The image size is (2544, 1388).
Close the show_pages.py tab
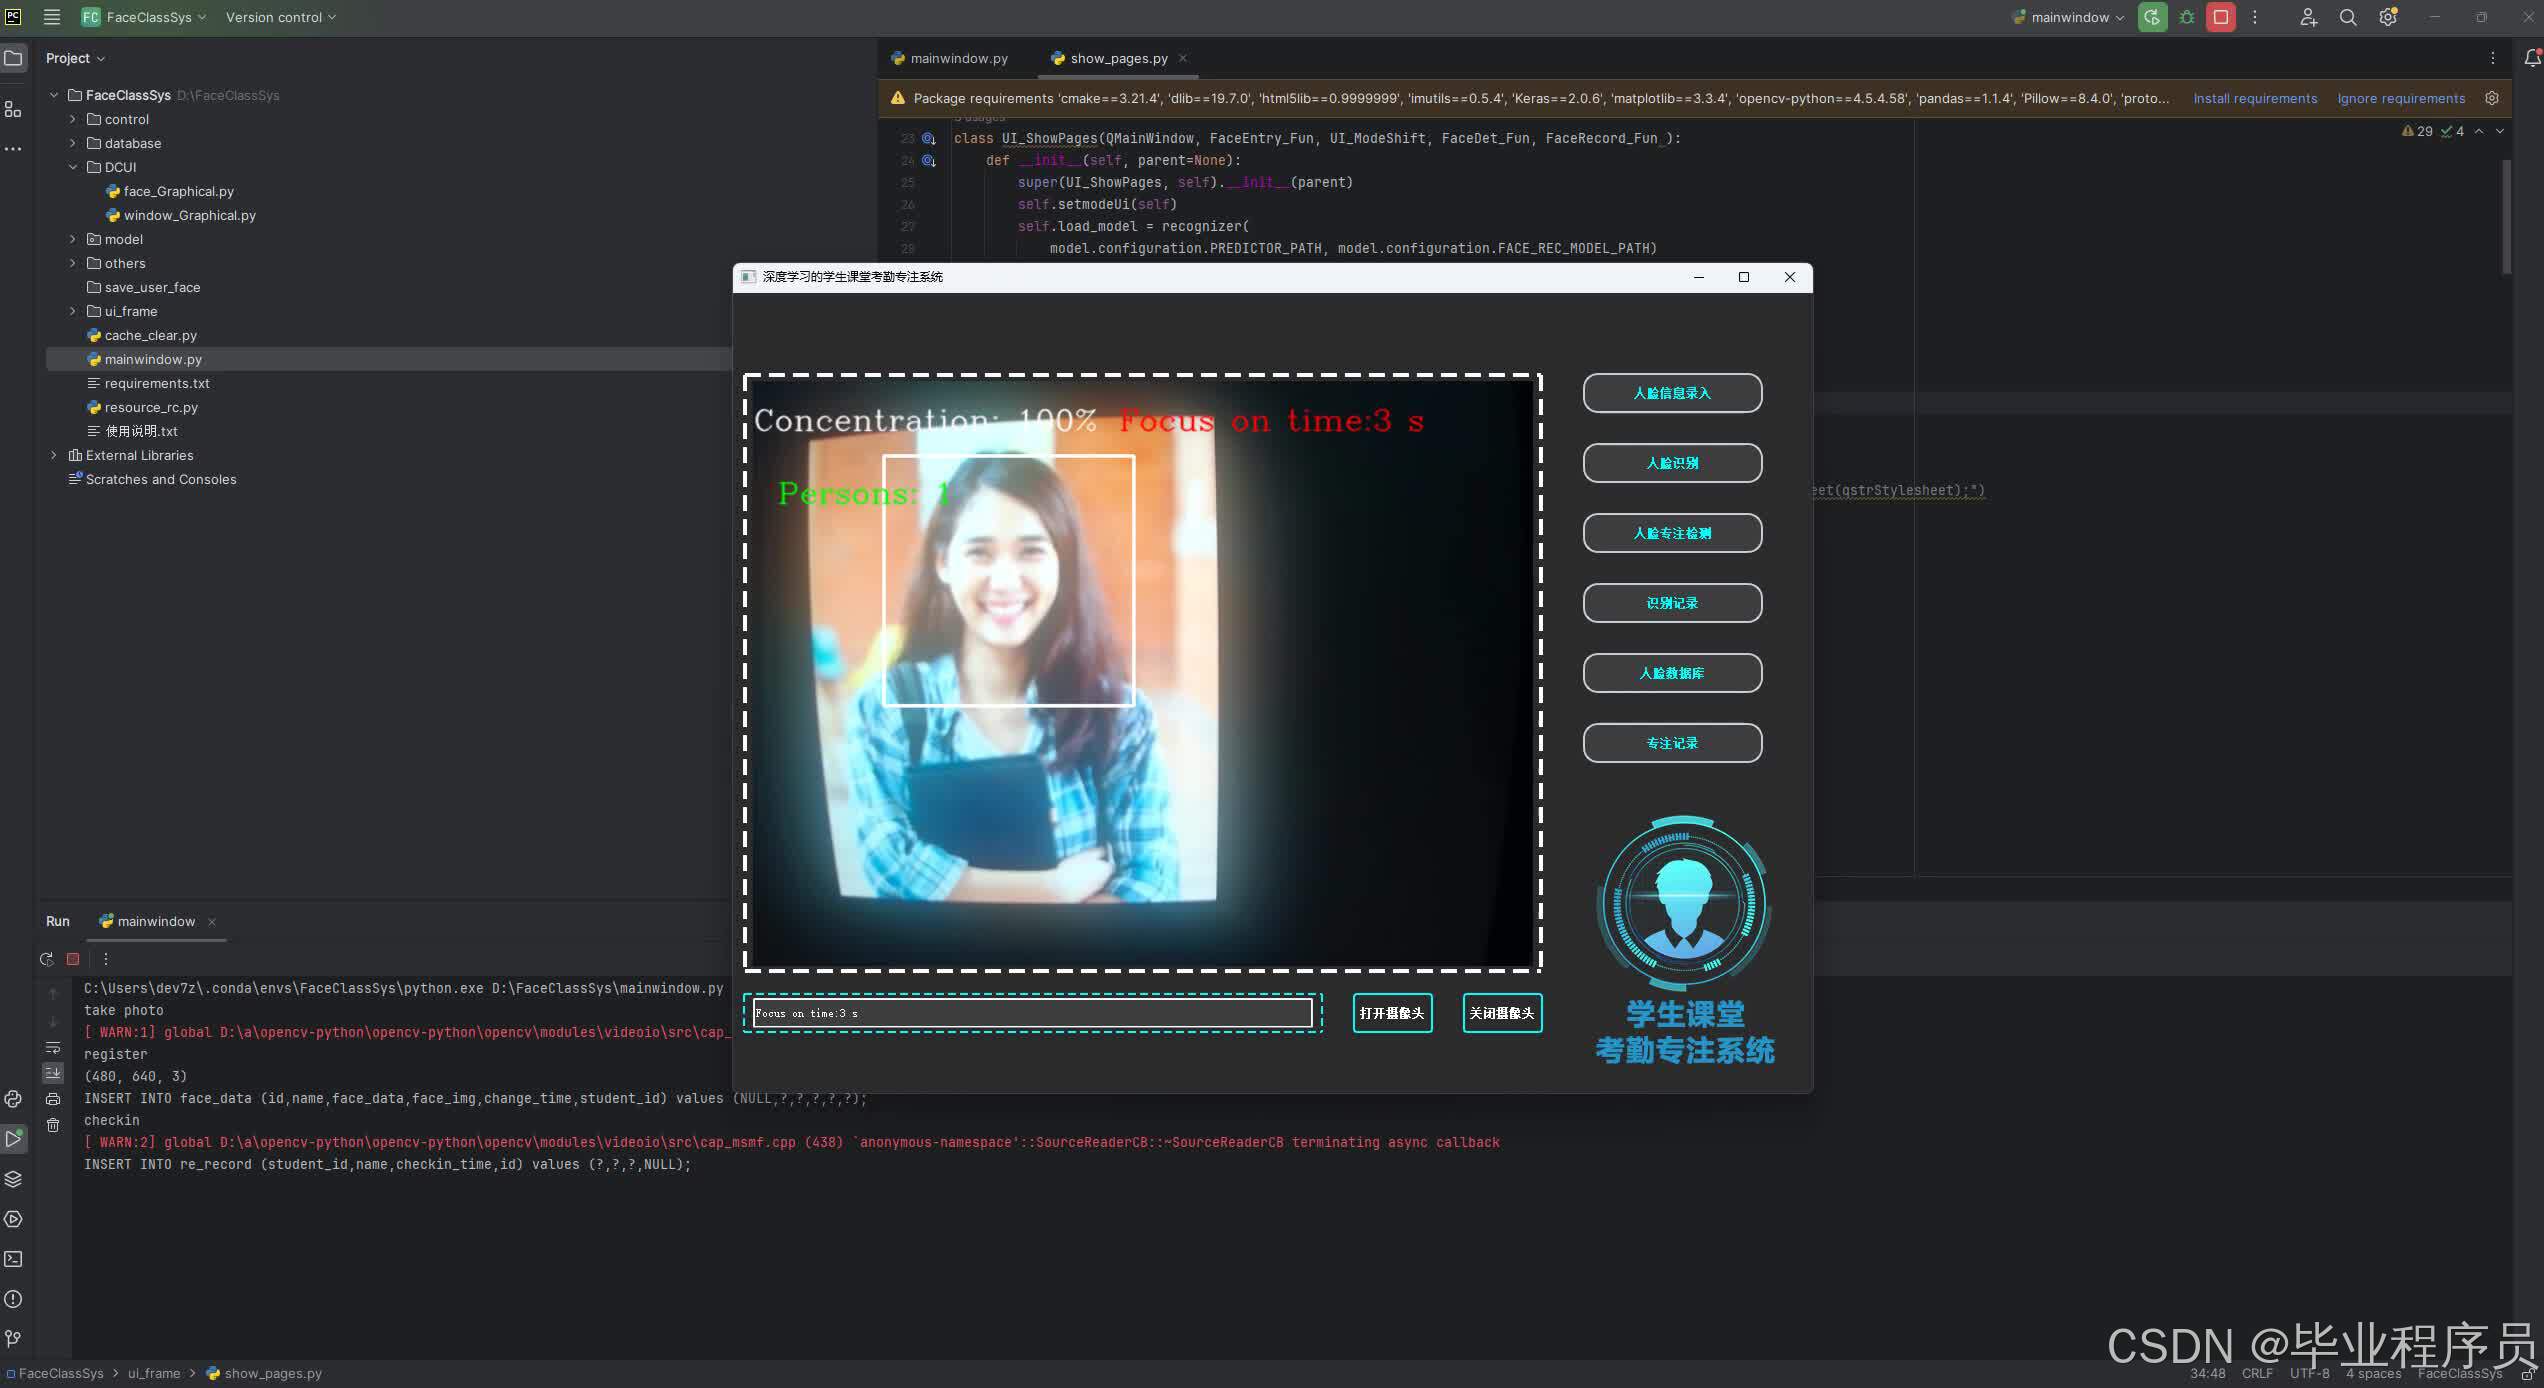click(1183, 58)
